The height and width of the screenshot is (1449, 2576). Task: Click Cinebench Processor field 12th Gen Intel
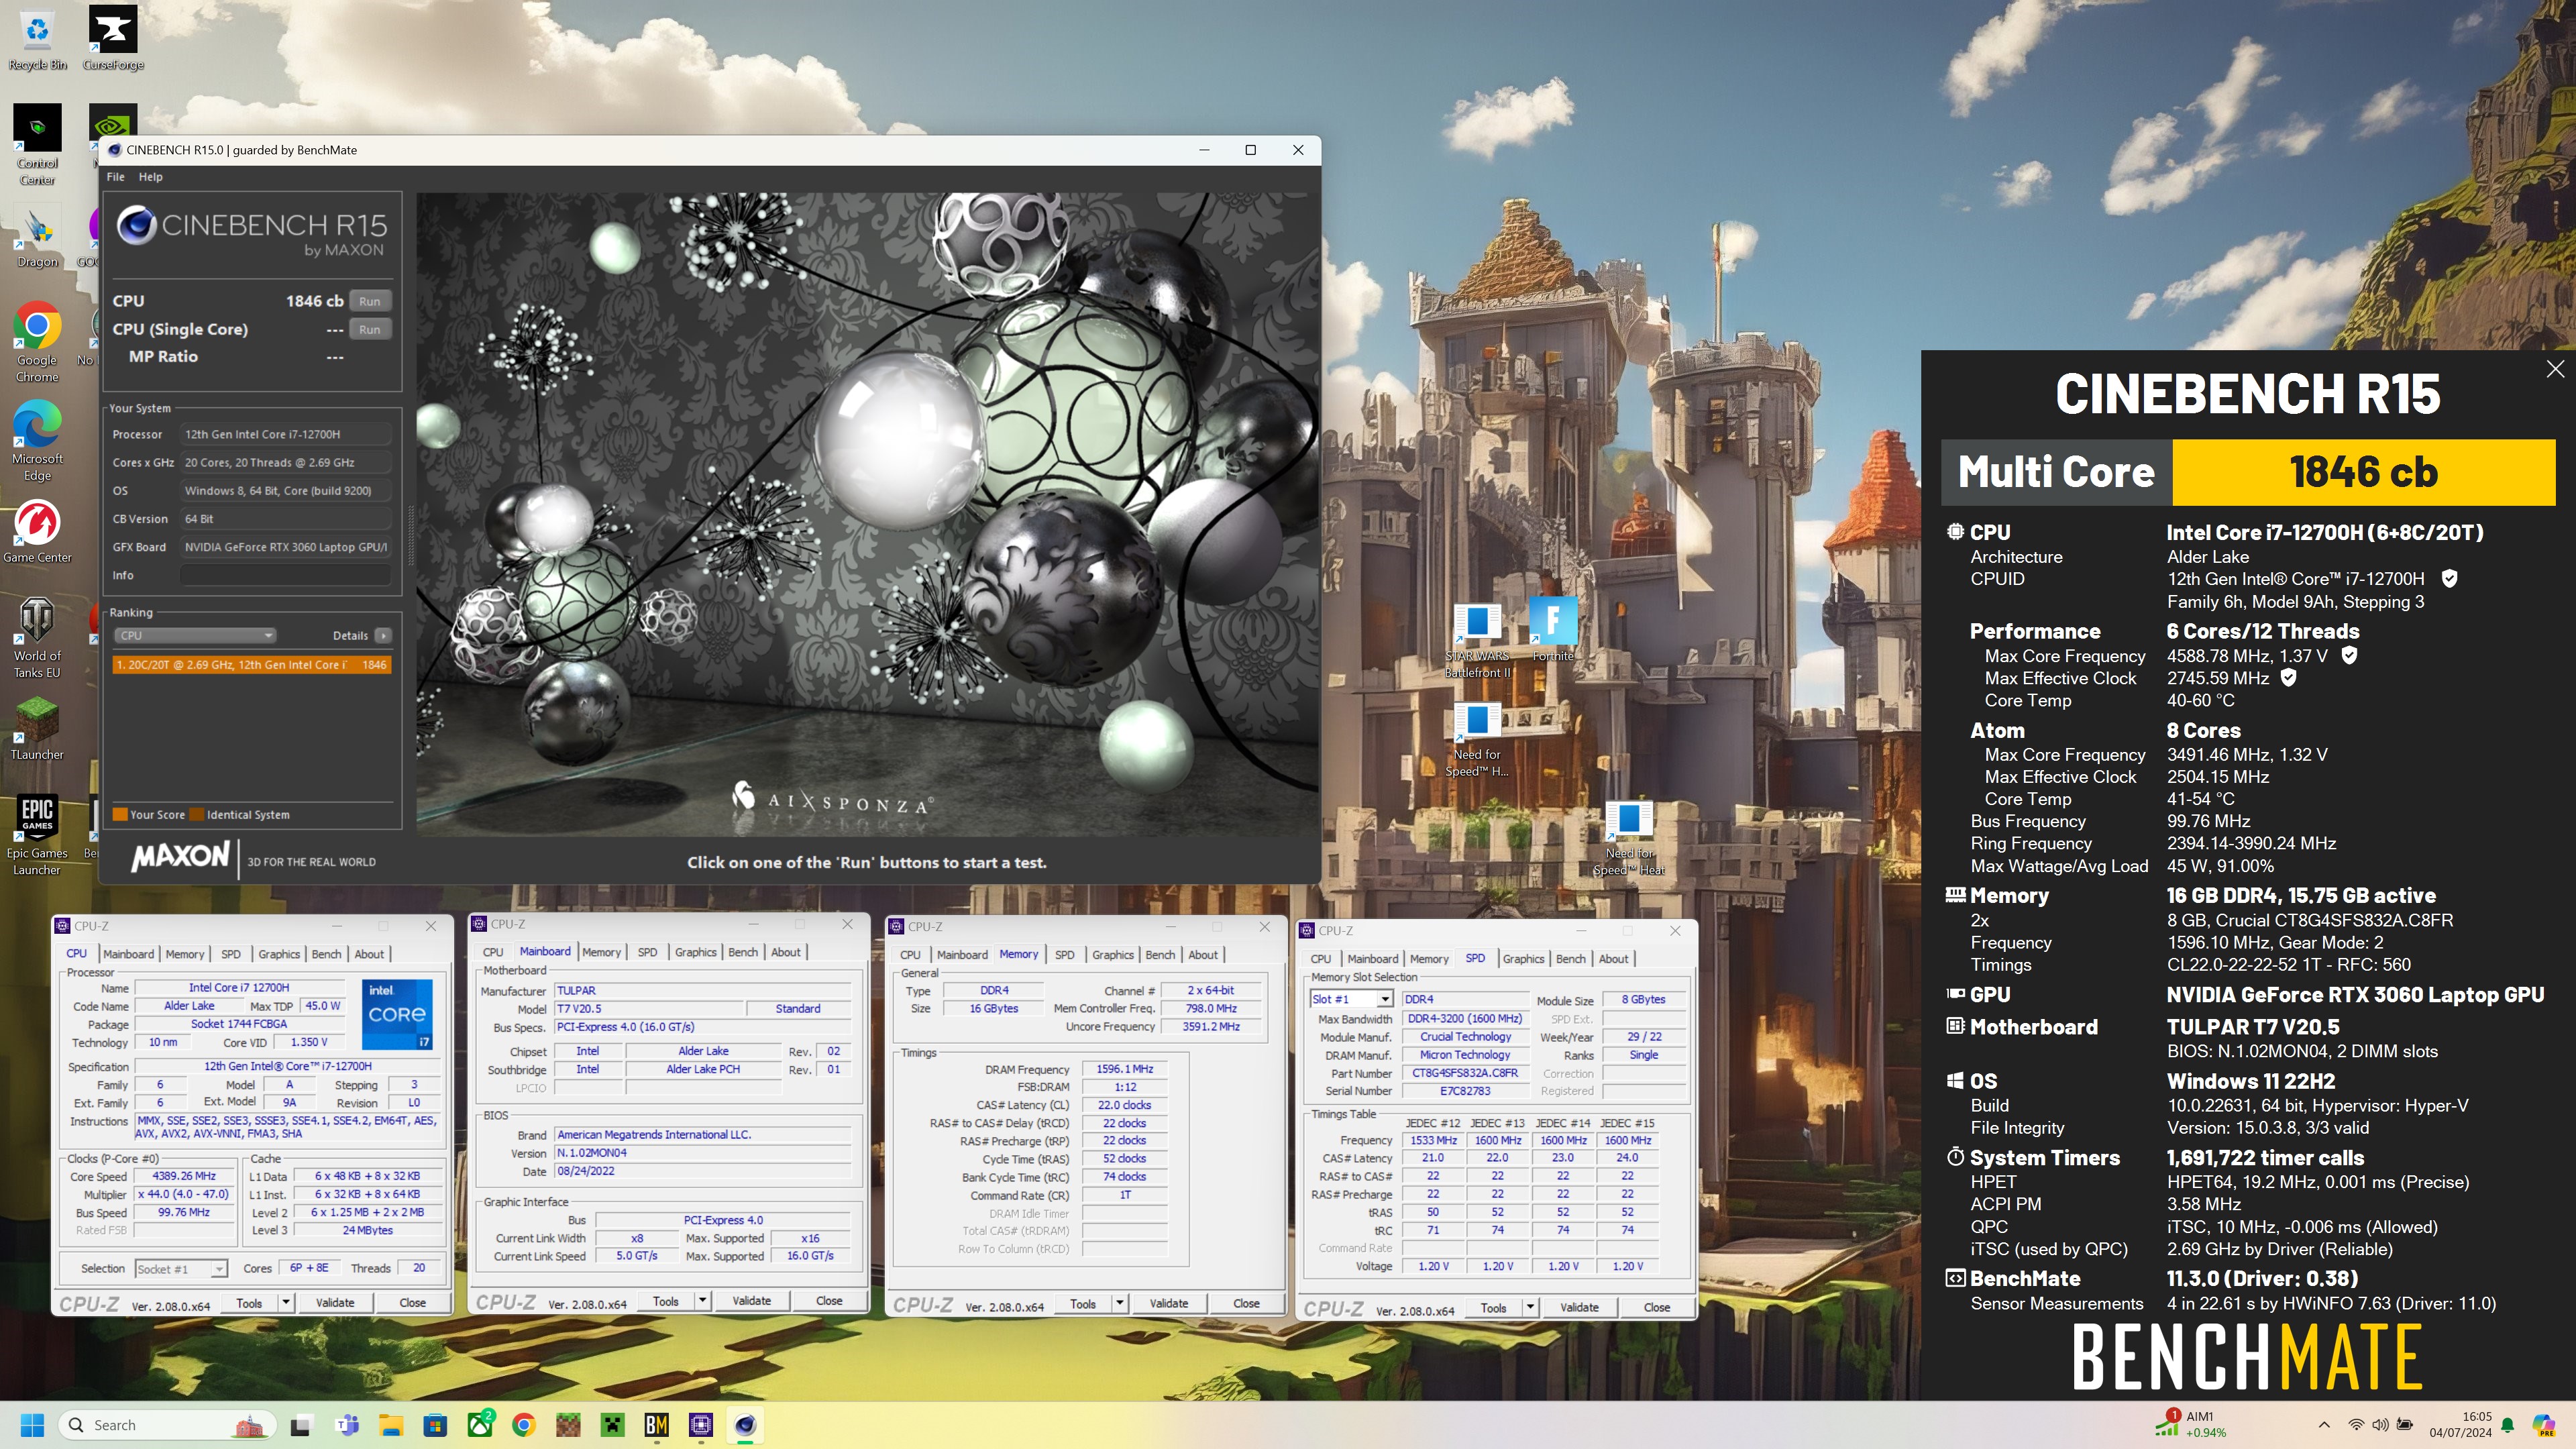click(x=286, y=434)
